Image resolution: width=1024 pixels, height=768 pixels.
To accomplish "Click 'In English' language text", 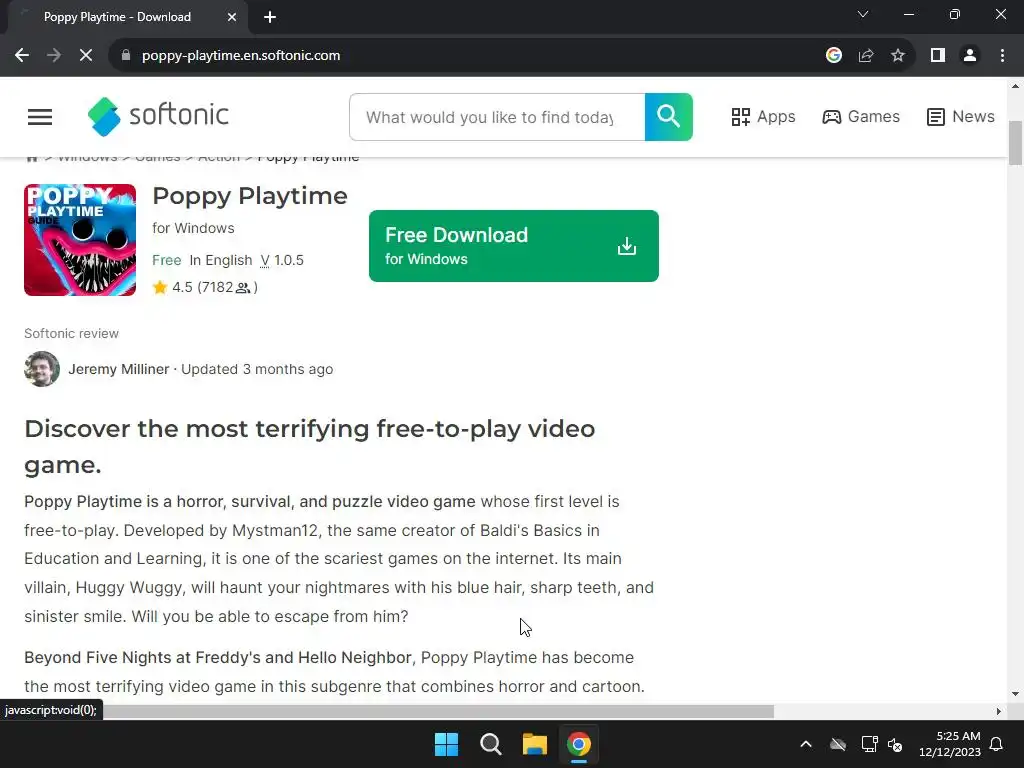I will (221, 261).
